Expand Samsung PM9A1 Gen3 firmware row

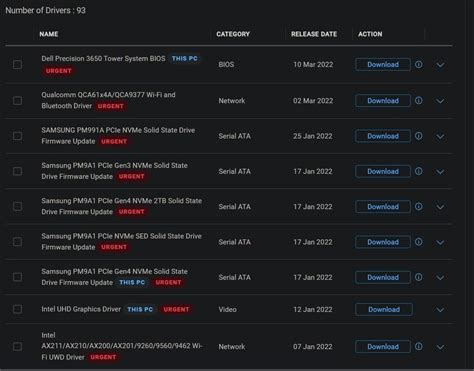[440, 172]
